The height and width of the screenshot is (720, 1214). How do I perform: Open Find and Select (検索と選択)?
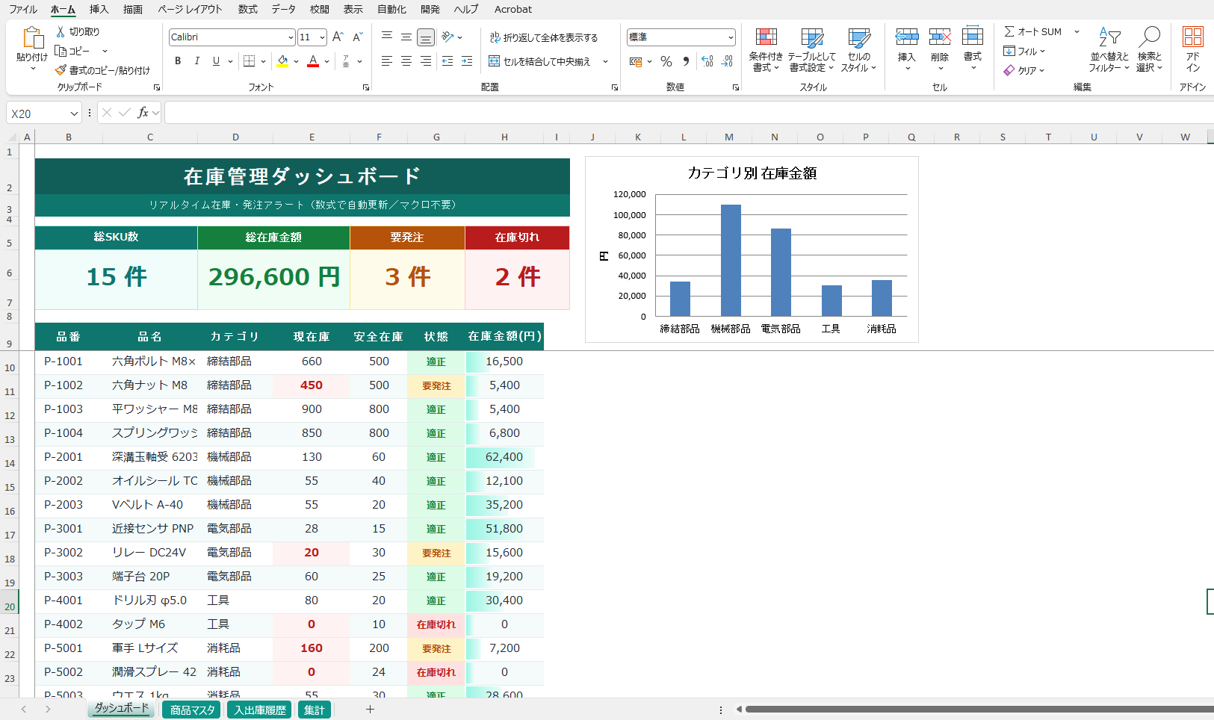[x=1150, y=50]
